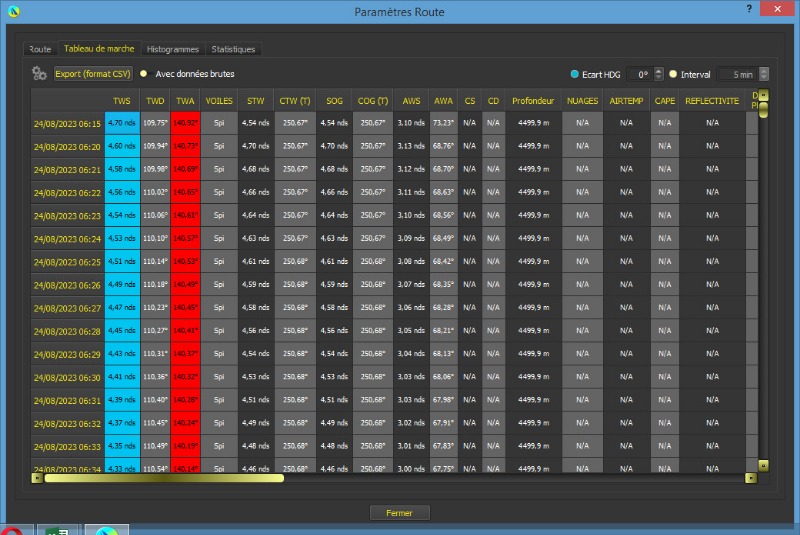Enable the Interval option
Image resolution: width=800 pixels, height=535 pixels.
click(x=673, y=74)
